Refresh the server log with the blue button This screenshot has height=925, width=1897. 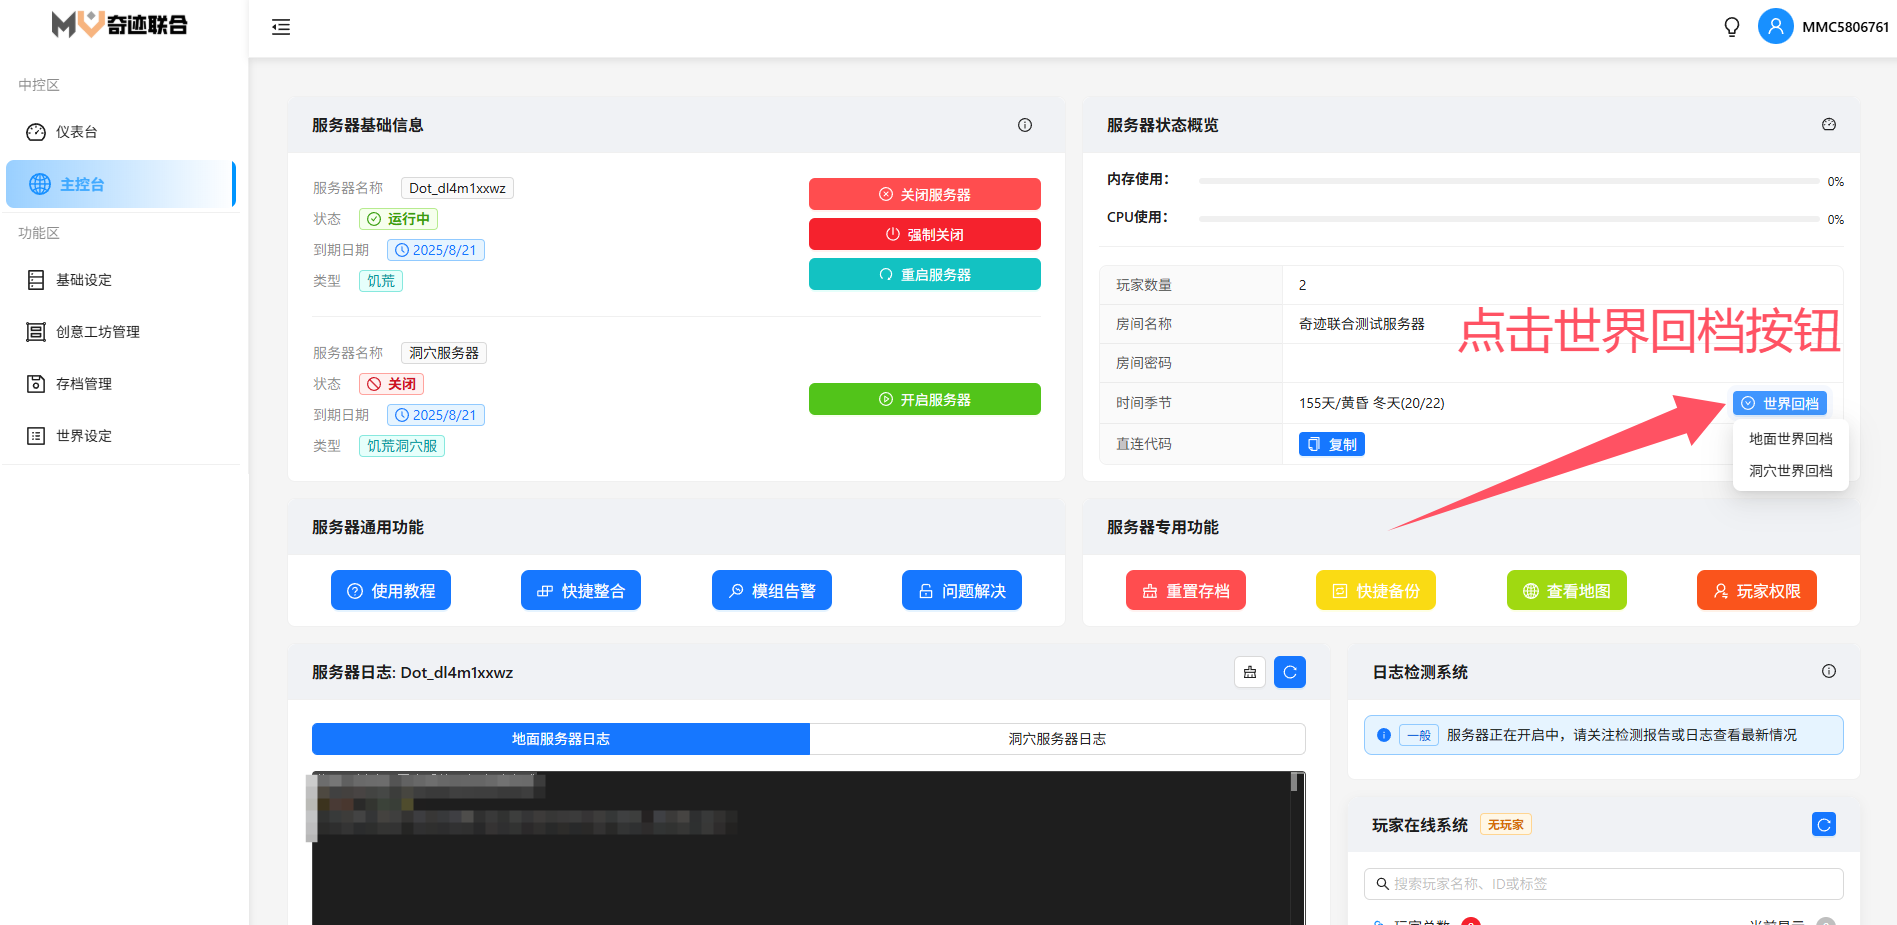coord(1290,672)
